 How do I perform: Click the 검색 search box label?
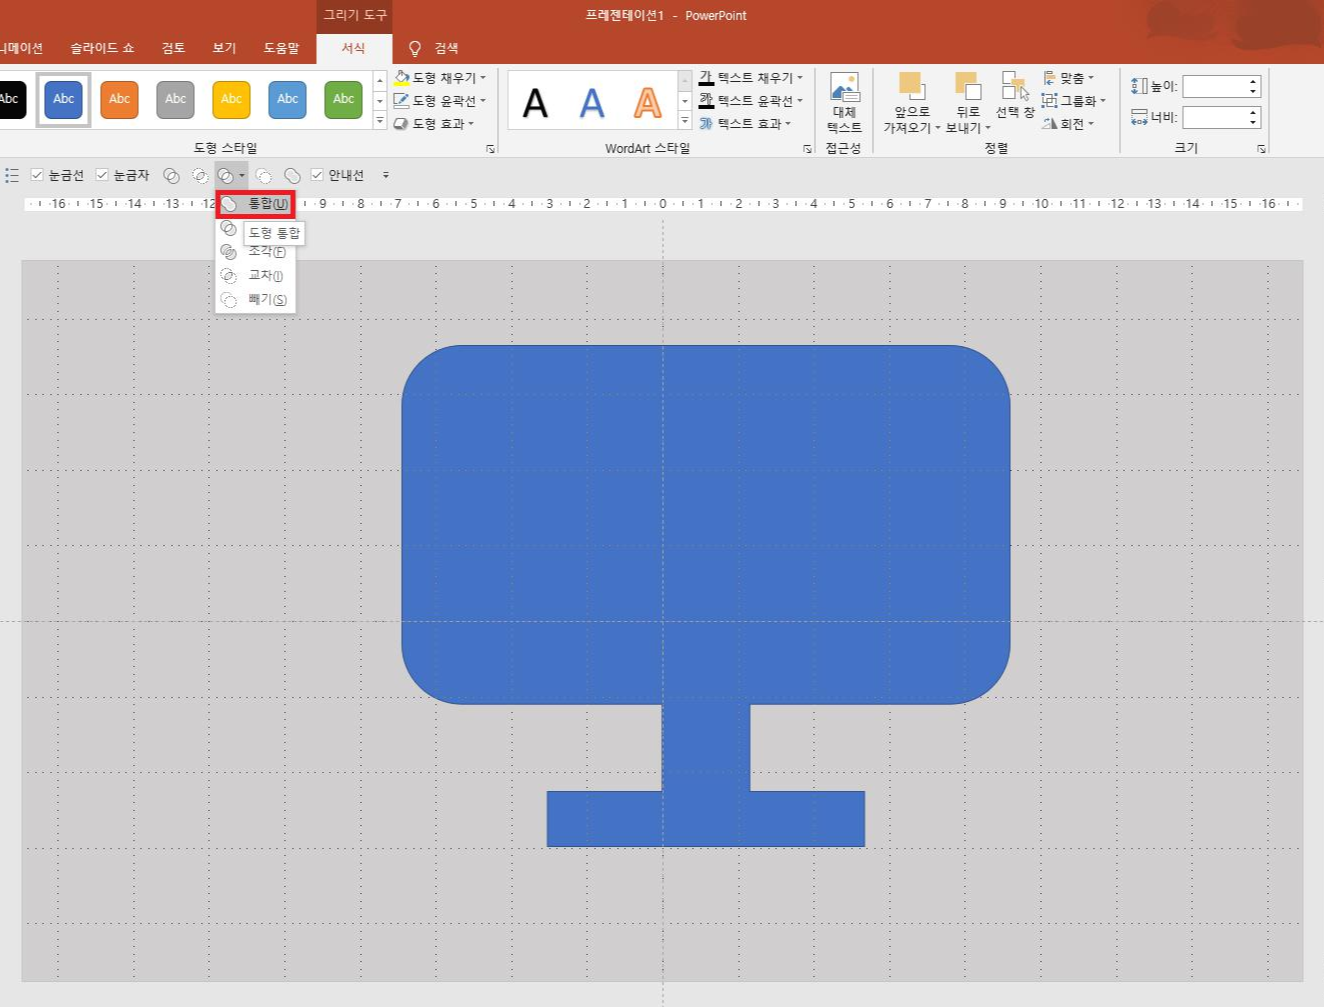coord(446,48)
